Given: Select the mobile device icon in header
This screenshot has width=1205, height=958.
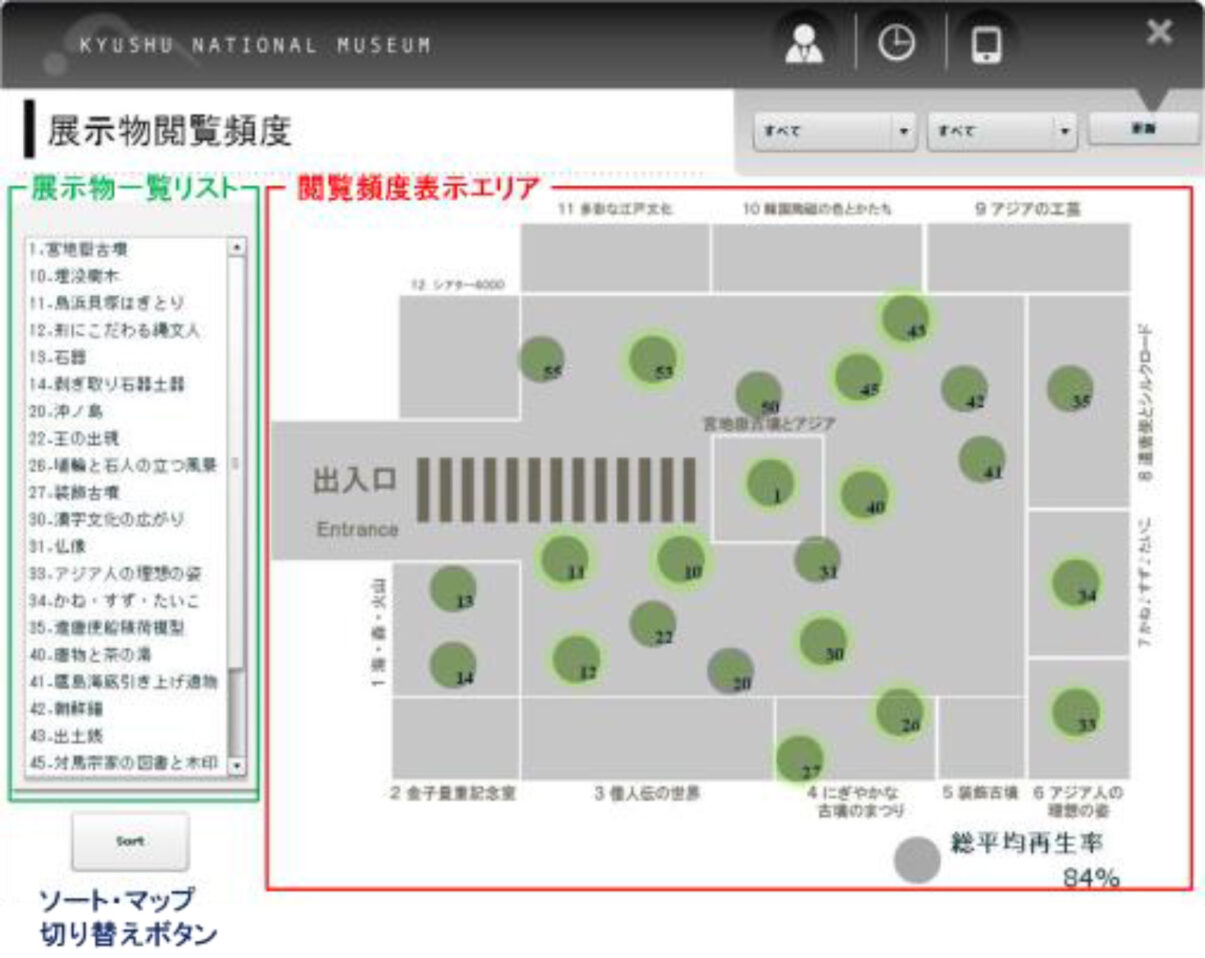Looking at the screenshot, I should click(x=986, y=45).
